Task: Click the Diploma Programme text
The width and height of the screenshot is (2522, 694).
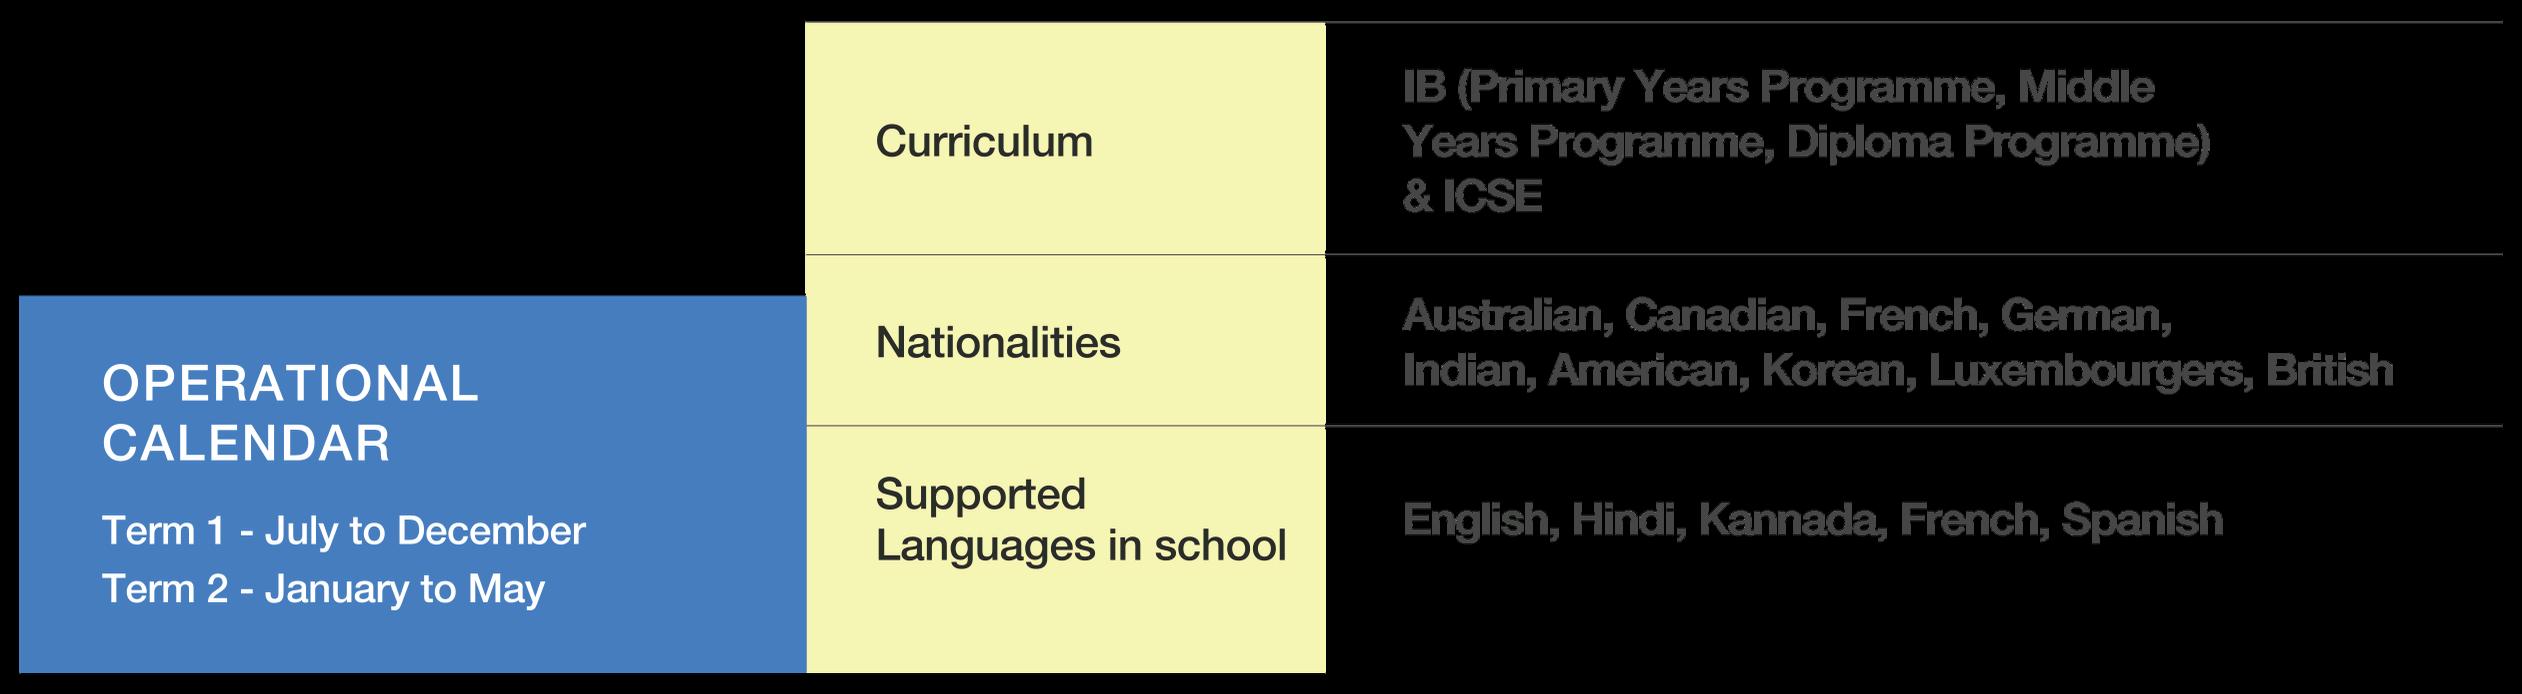Action: tap(1997, 142)
